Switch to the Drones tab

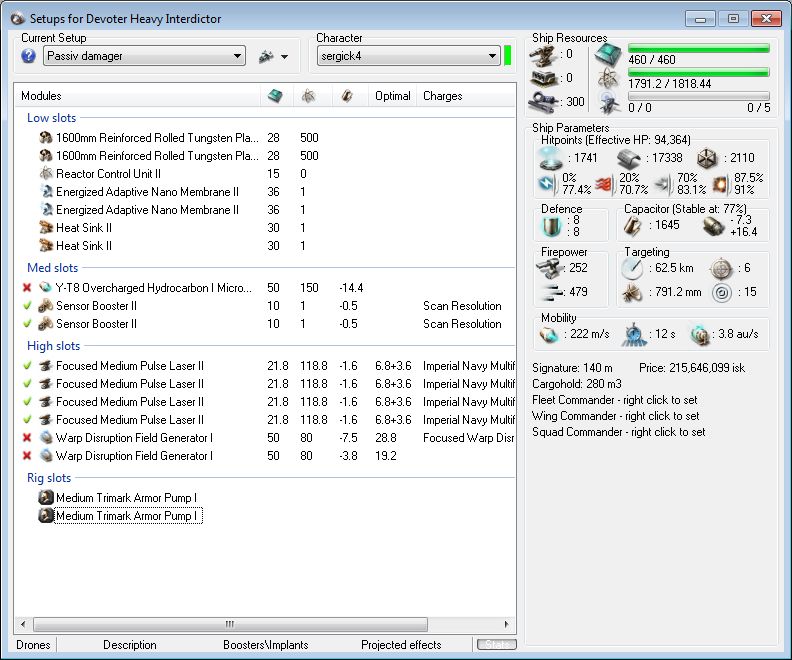pos(33,645)
